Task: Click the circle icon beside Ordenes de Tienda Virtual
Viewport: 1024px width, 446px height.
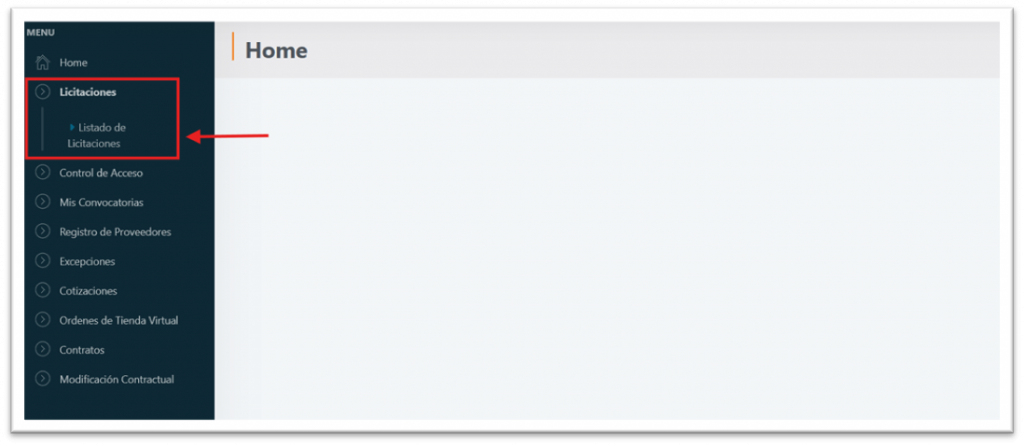Action: pos(42,320)
